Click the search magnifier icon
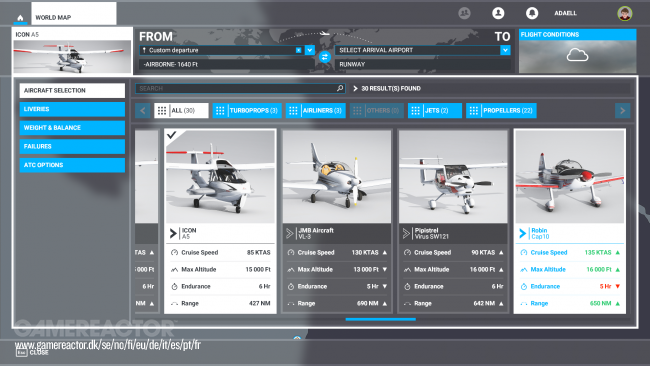The width and height of the screenshot is (650, 366). [x=340, y=88]
